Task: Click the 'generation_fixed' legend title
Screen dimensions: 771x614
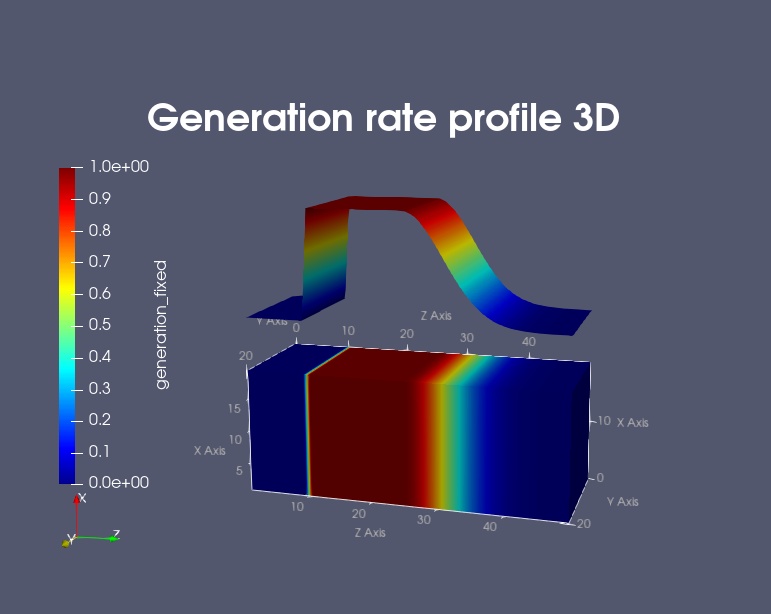Action: click(x=161, y=325)
